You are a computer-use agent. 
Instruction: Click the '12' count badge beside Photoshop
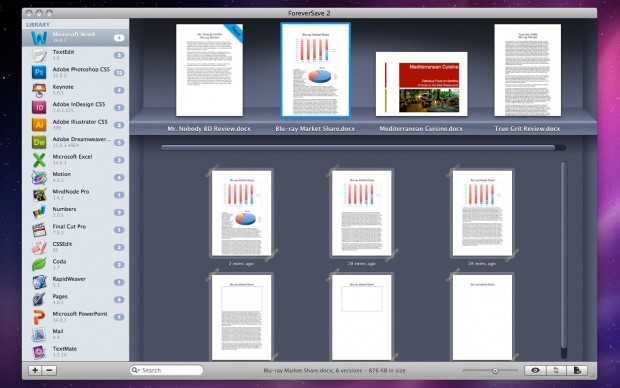119,73
